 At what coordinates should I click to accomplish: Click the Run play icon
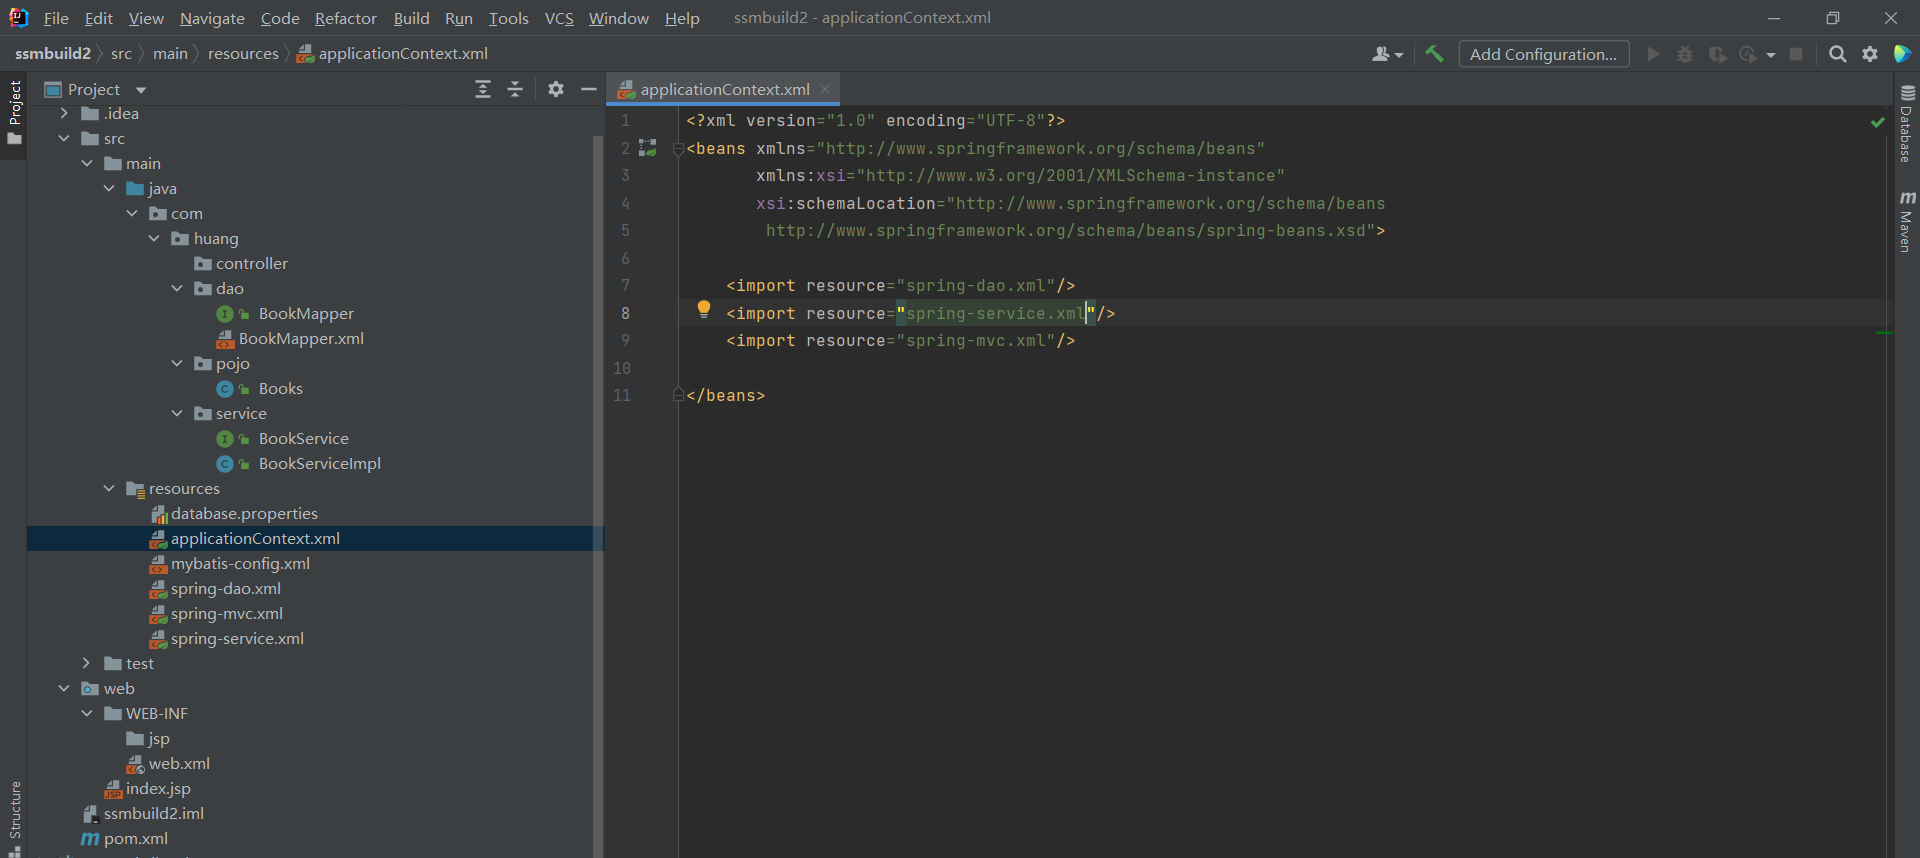coord(1653,54)
